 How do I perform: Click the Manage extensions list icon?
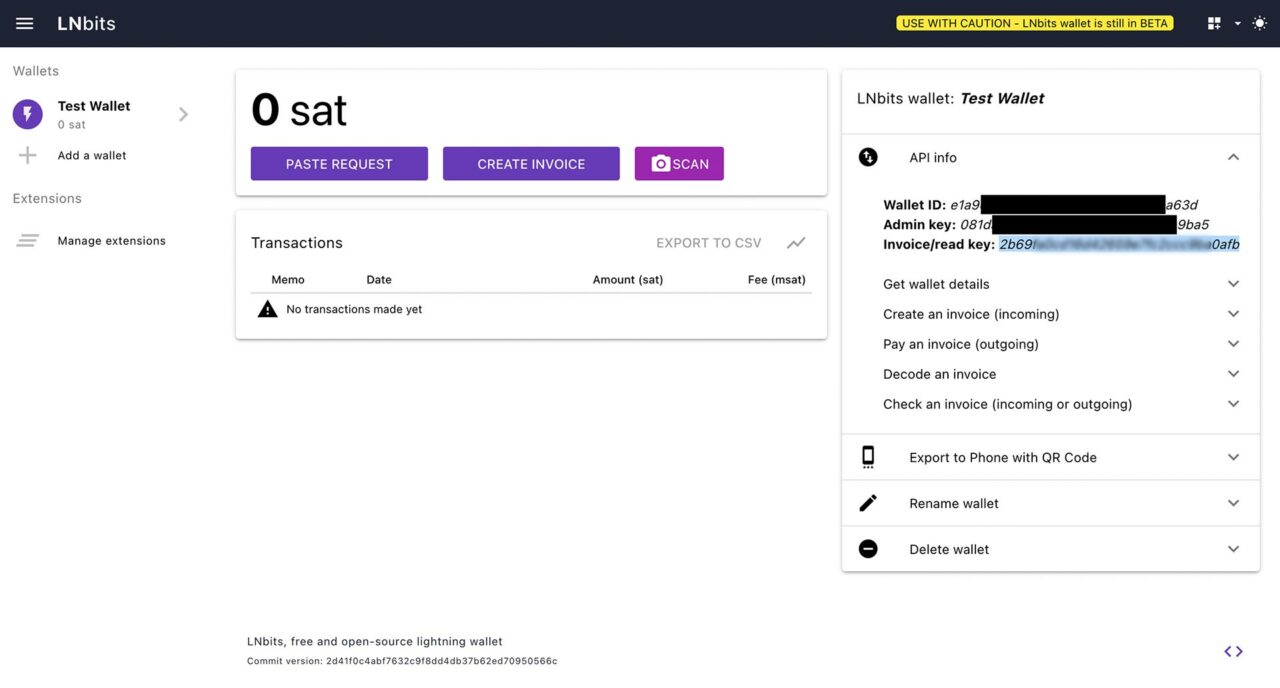pyautogui.click(x=28, y=240)
